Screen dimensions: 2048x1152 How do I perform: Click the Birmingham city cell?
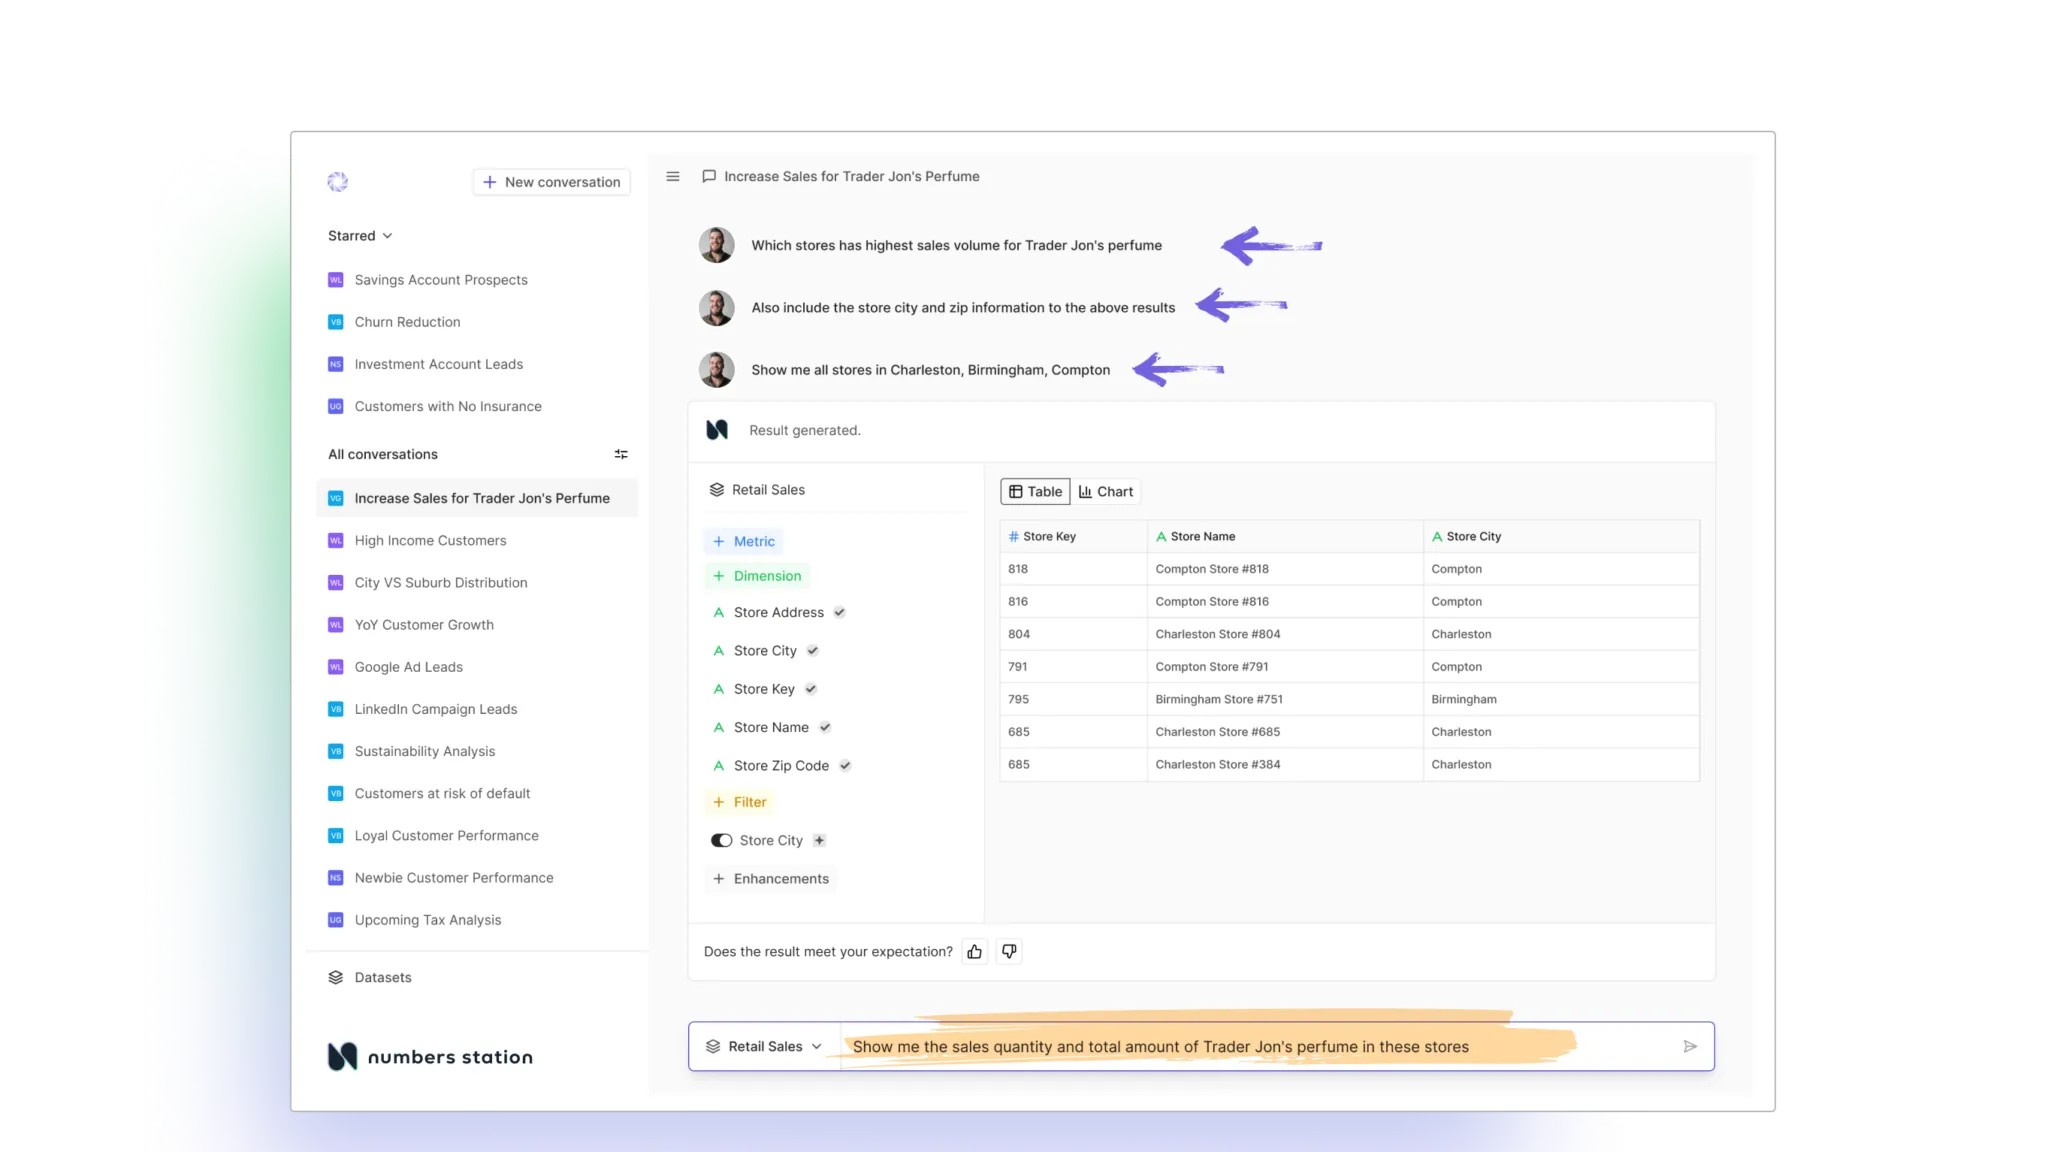[1561, 699]
